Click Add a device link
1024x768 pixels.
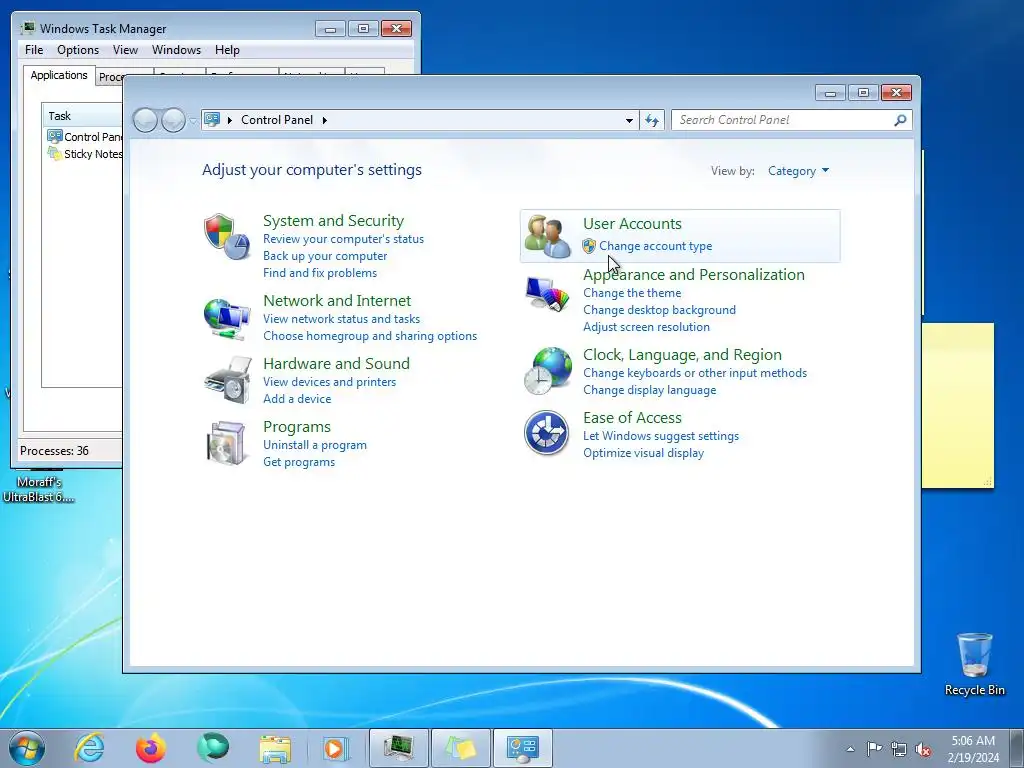pyautogui.click(x=297, y=399)
